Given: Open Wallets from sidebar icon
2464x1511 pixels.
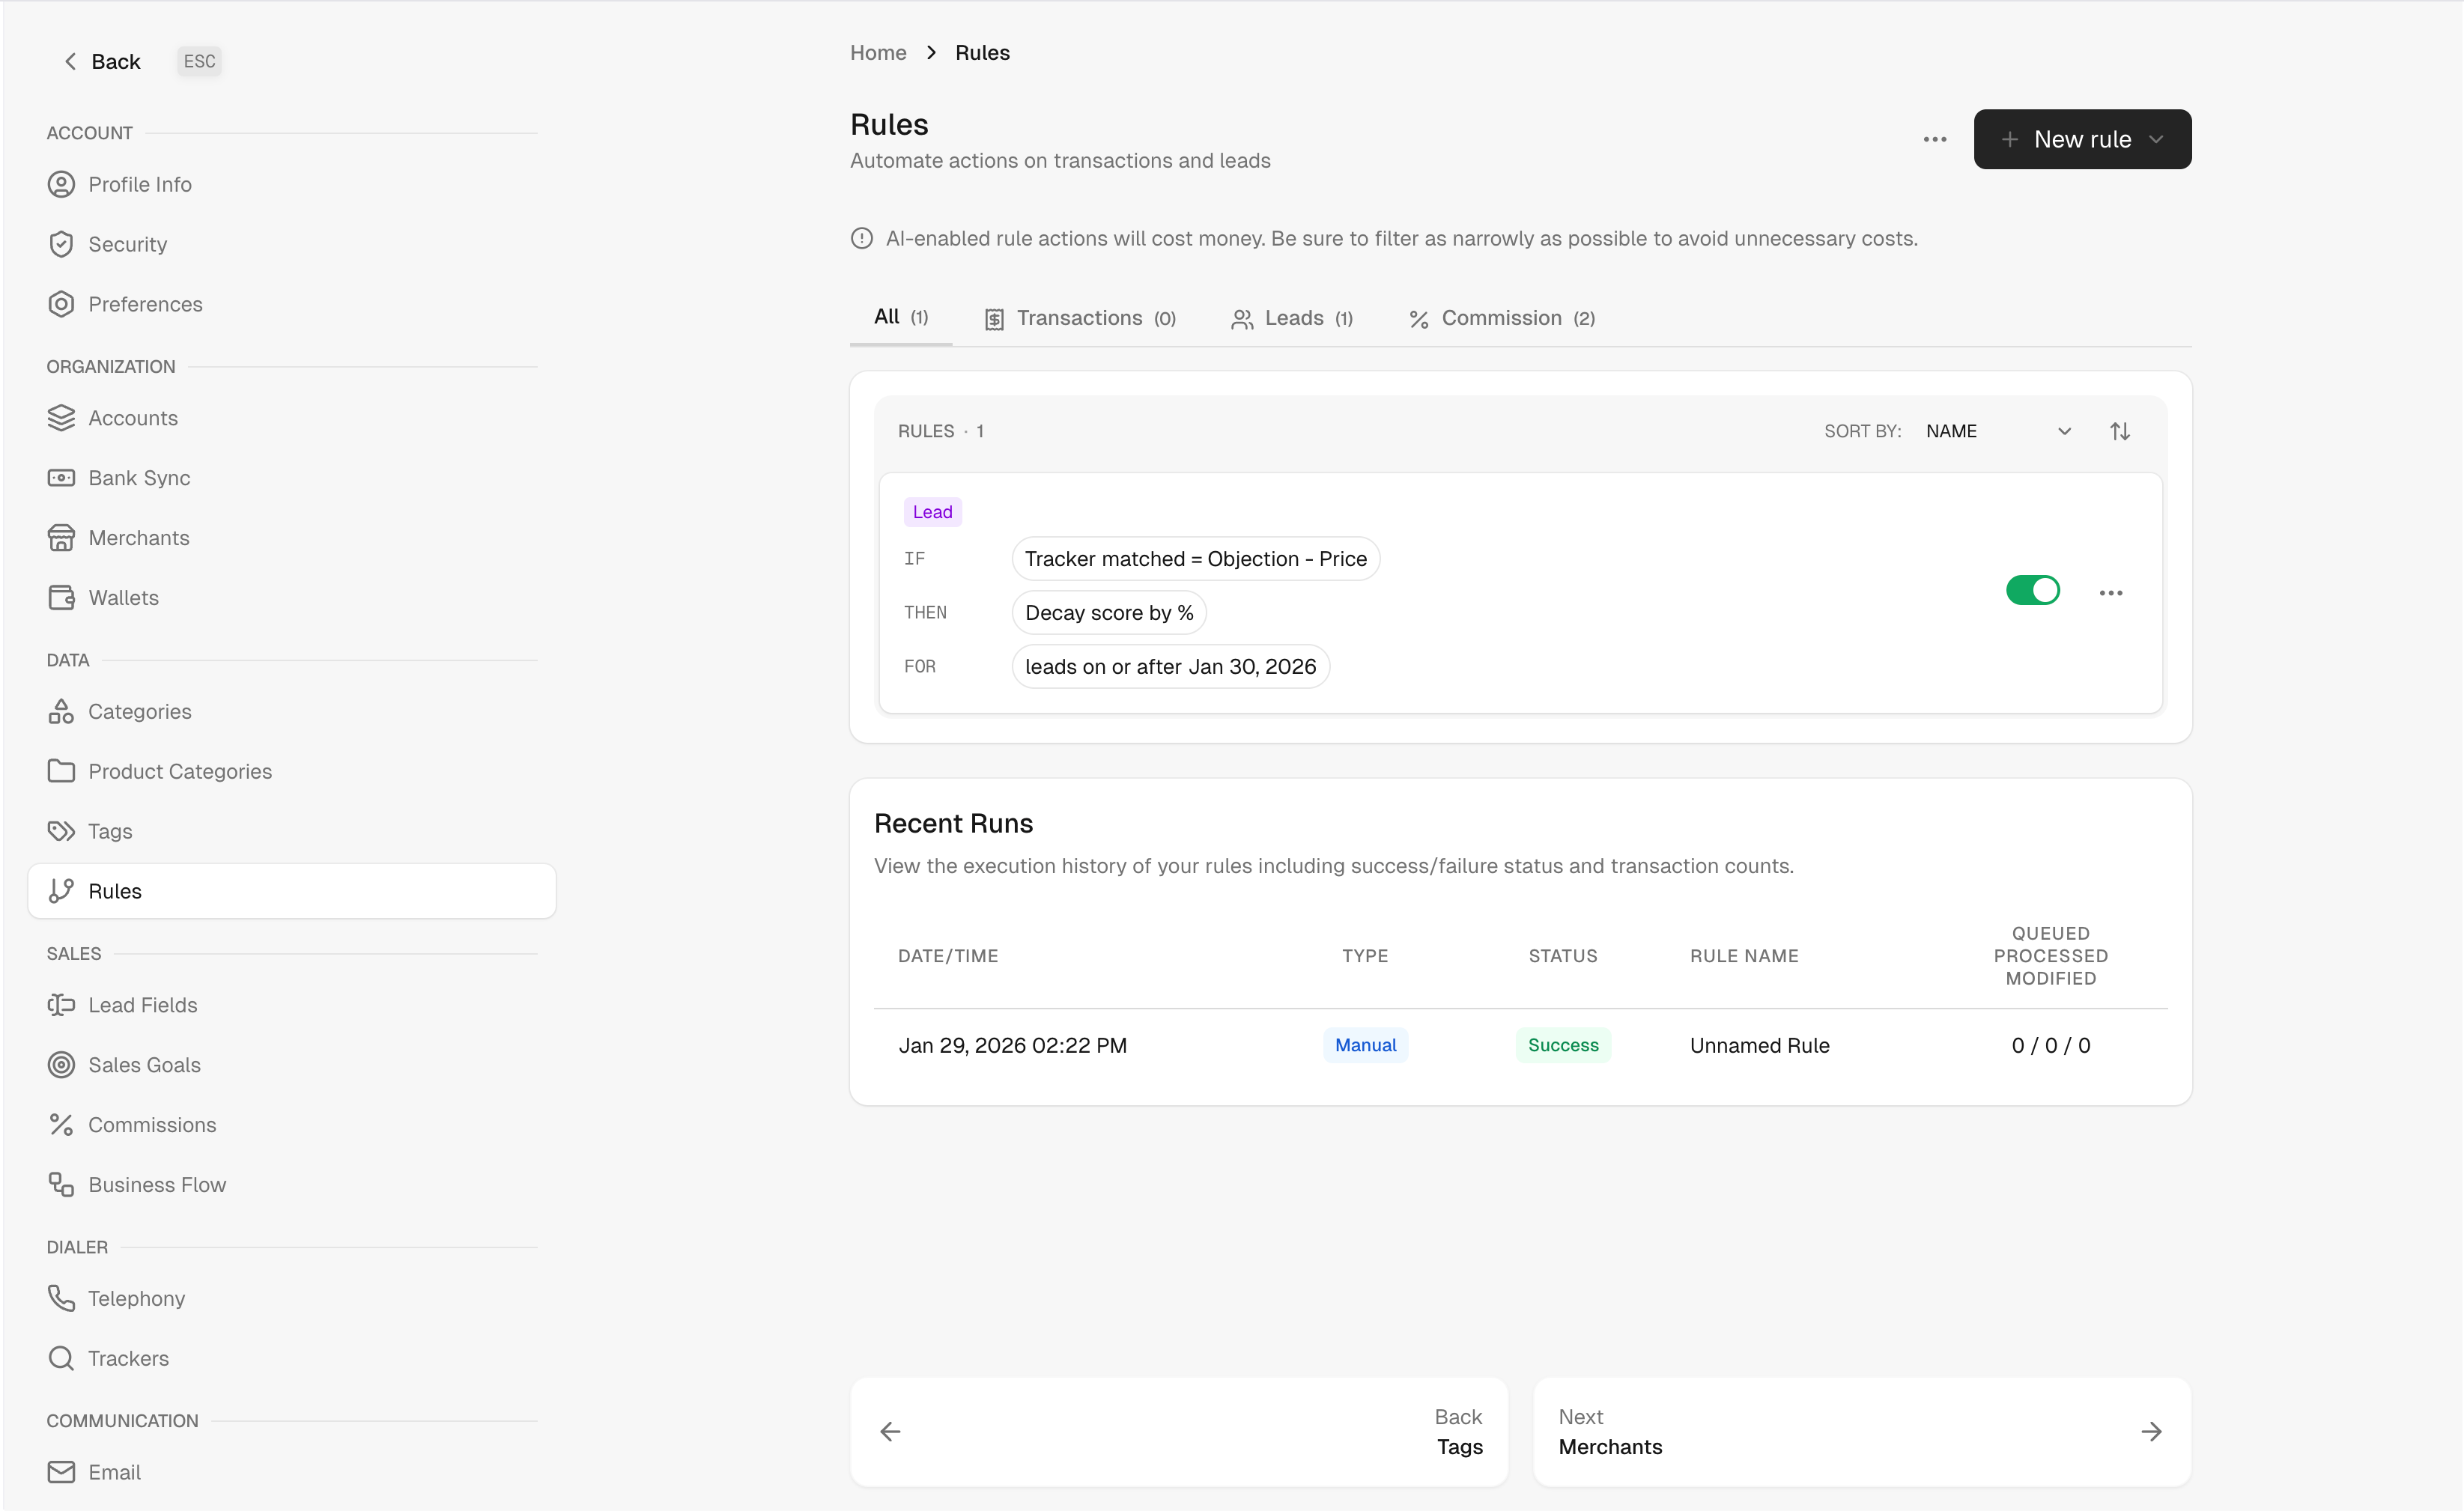Looking at the screenshot, I should coord(61,598).
